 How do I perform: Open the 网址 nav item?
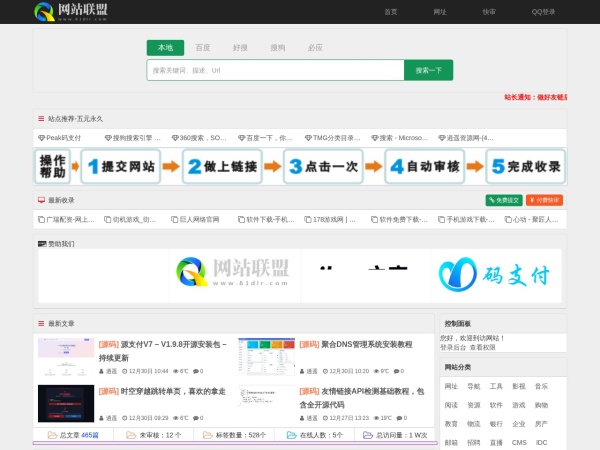coord(440,12)
